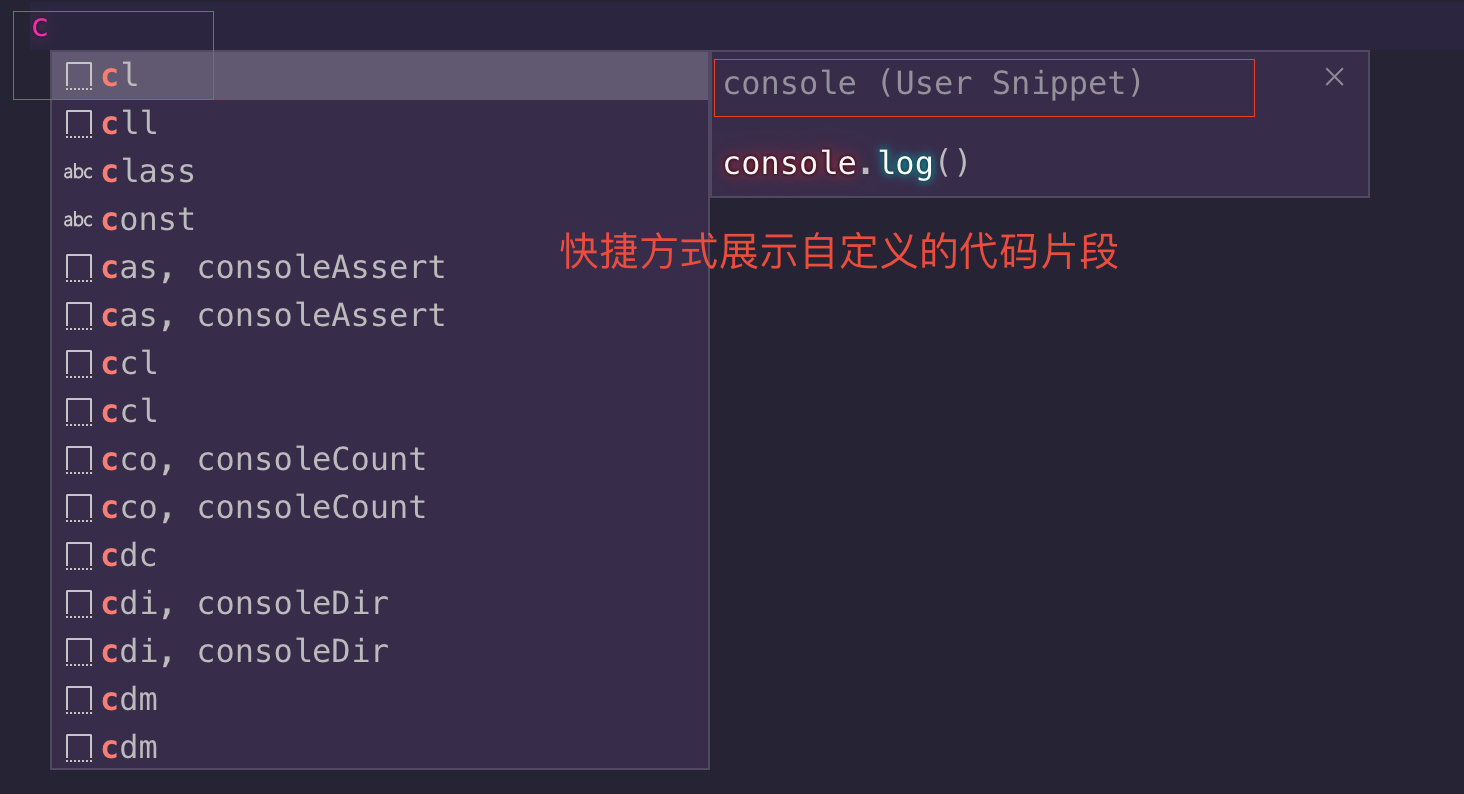
Task: Click the abc word icon beside class
Action: pyautogui.click(x=78, y=172)
